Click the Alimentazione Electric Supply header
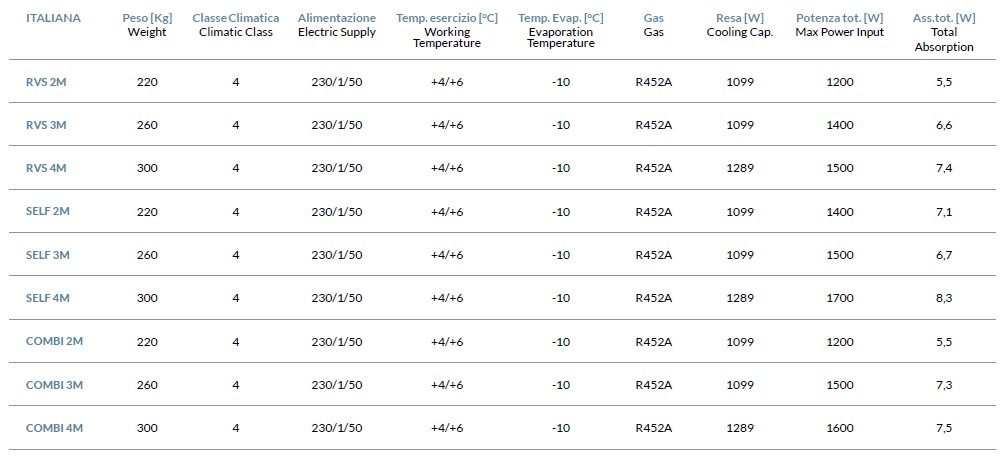Image resolution: width=1007 pixels, height=457 pixels. click(x=337, y=25)
